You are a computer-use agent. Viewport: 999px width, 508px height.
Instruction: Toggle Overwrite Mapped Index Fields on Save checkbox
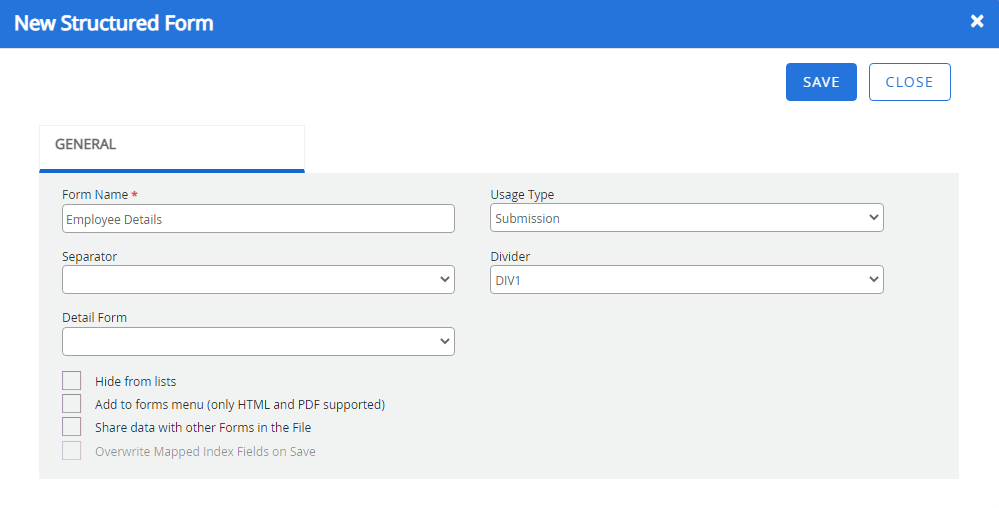pos(71,451)
